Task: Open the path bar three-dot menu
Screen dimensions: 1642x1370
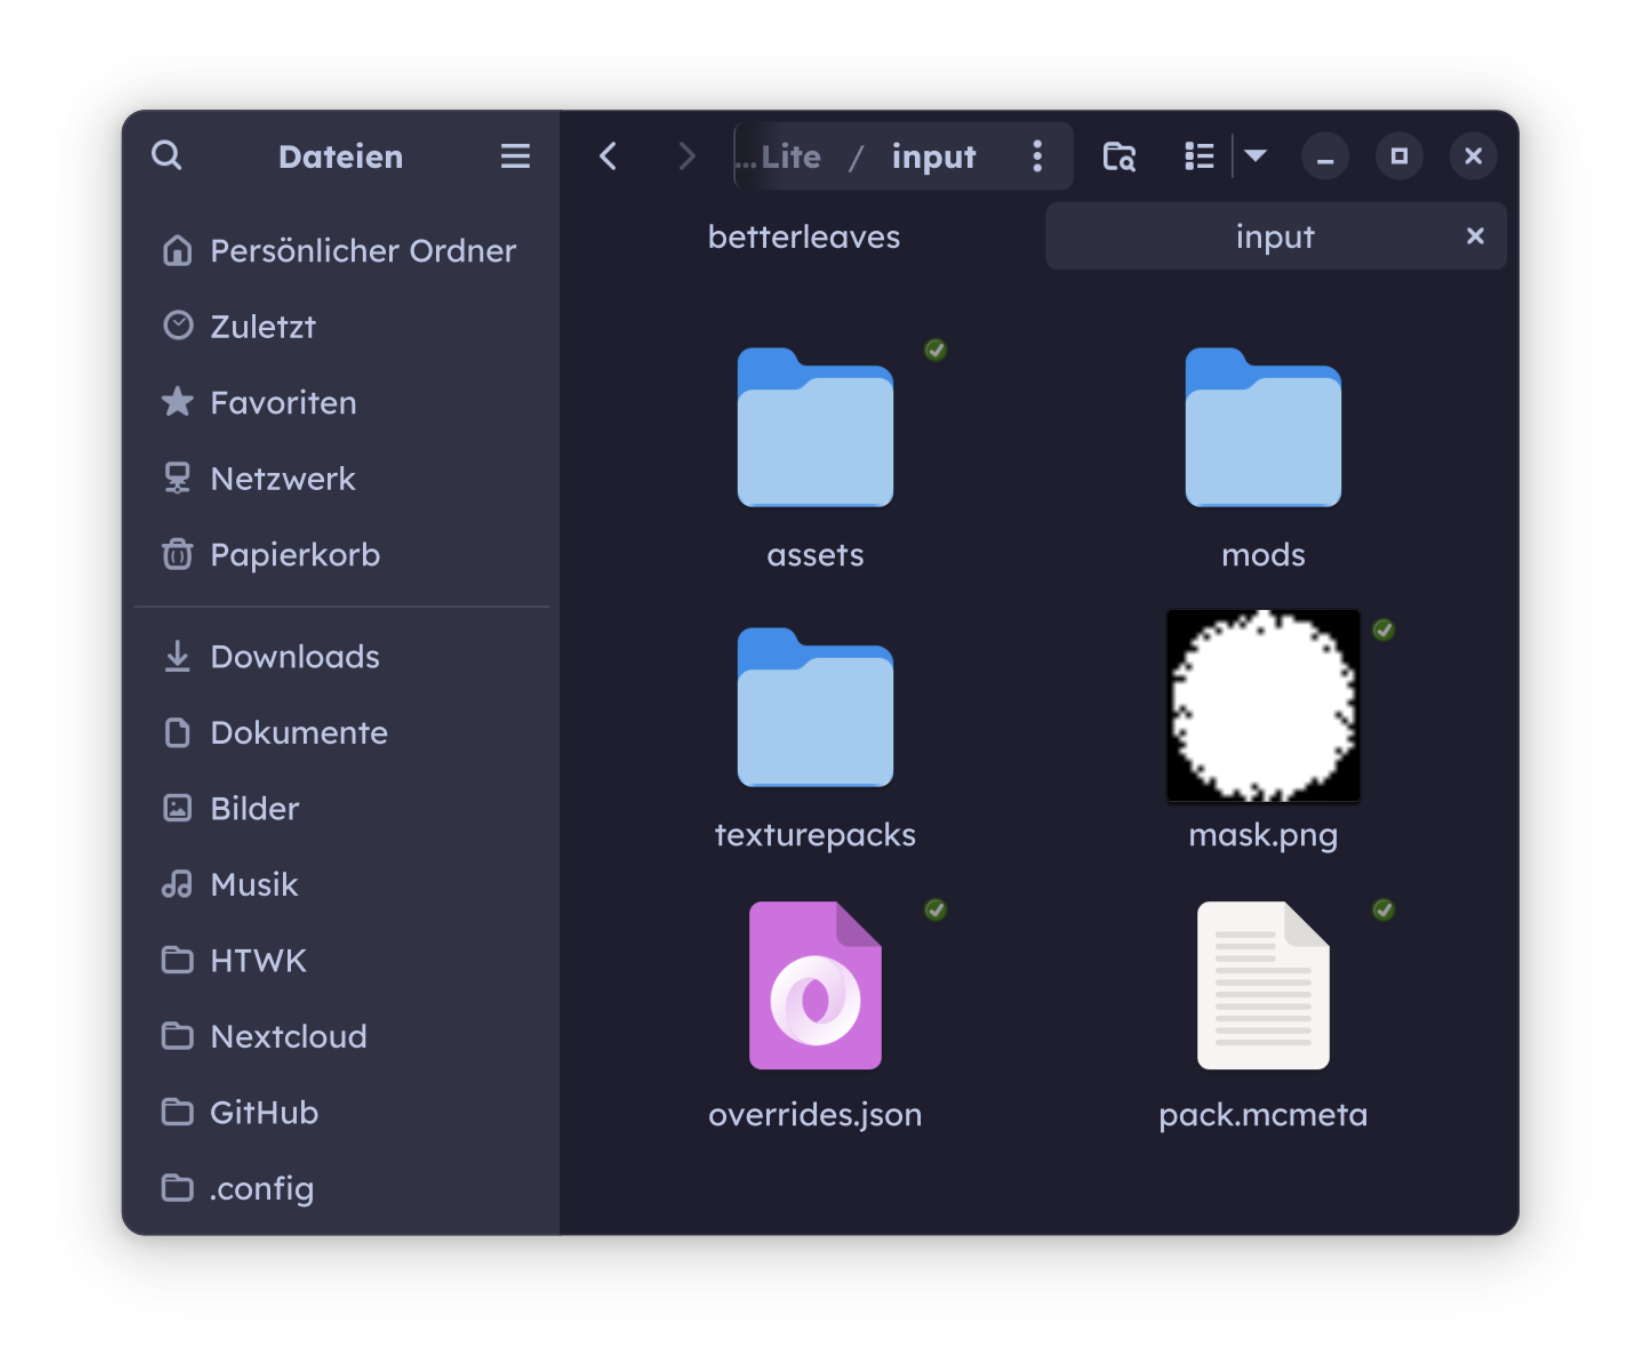Action: point(1037,156)
